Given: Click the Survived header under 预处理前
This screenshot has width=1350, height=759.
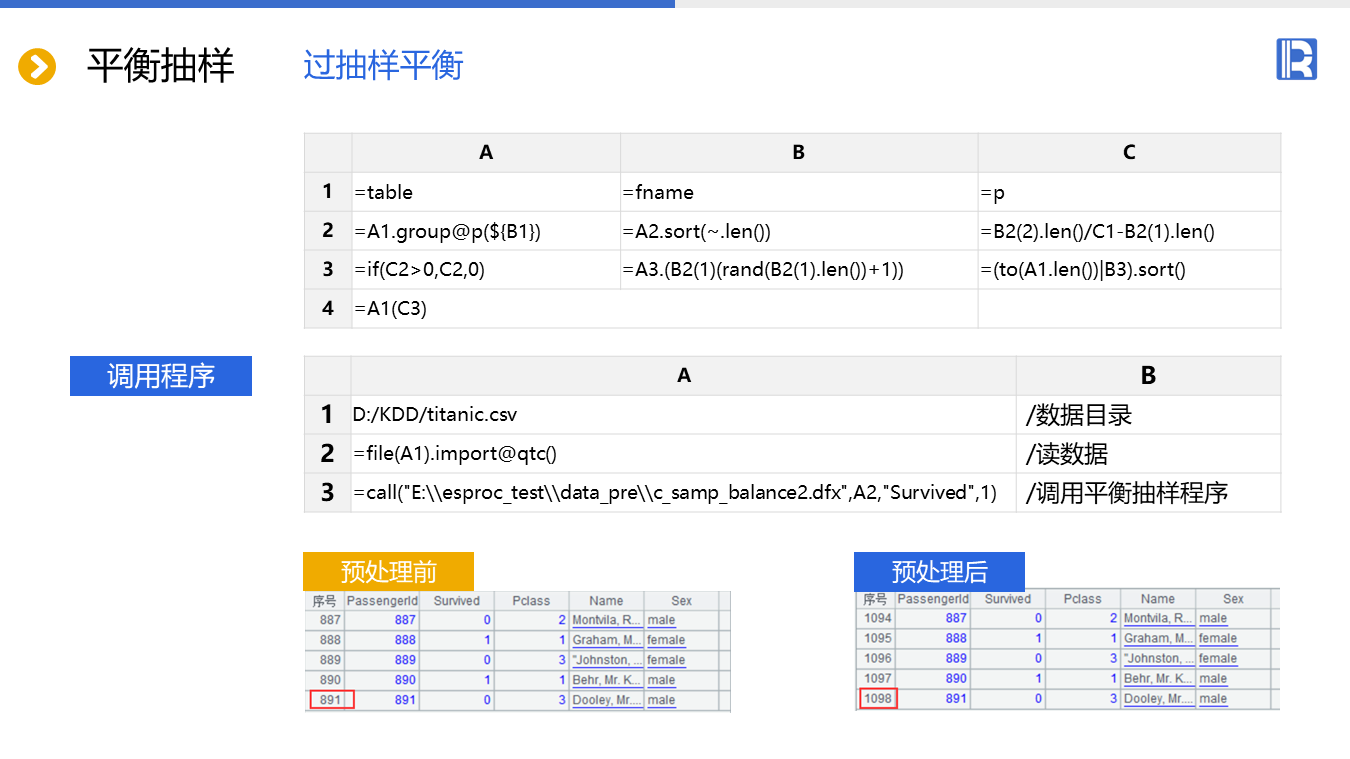Looking at the screenshot, I should tap(457, 601).
